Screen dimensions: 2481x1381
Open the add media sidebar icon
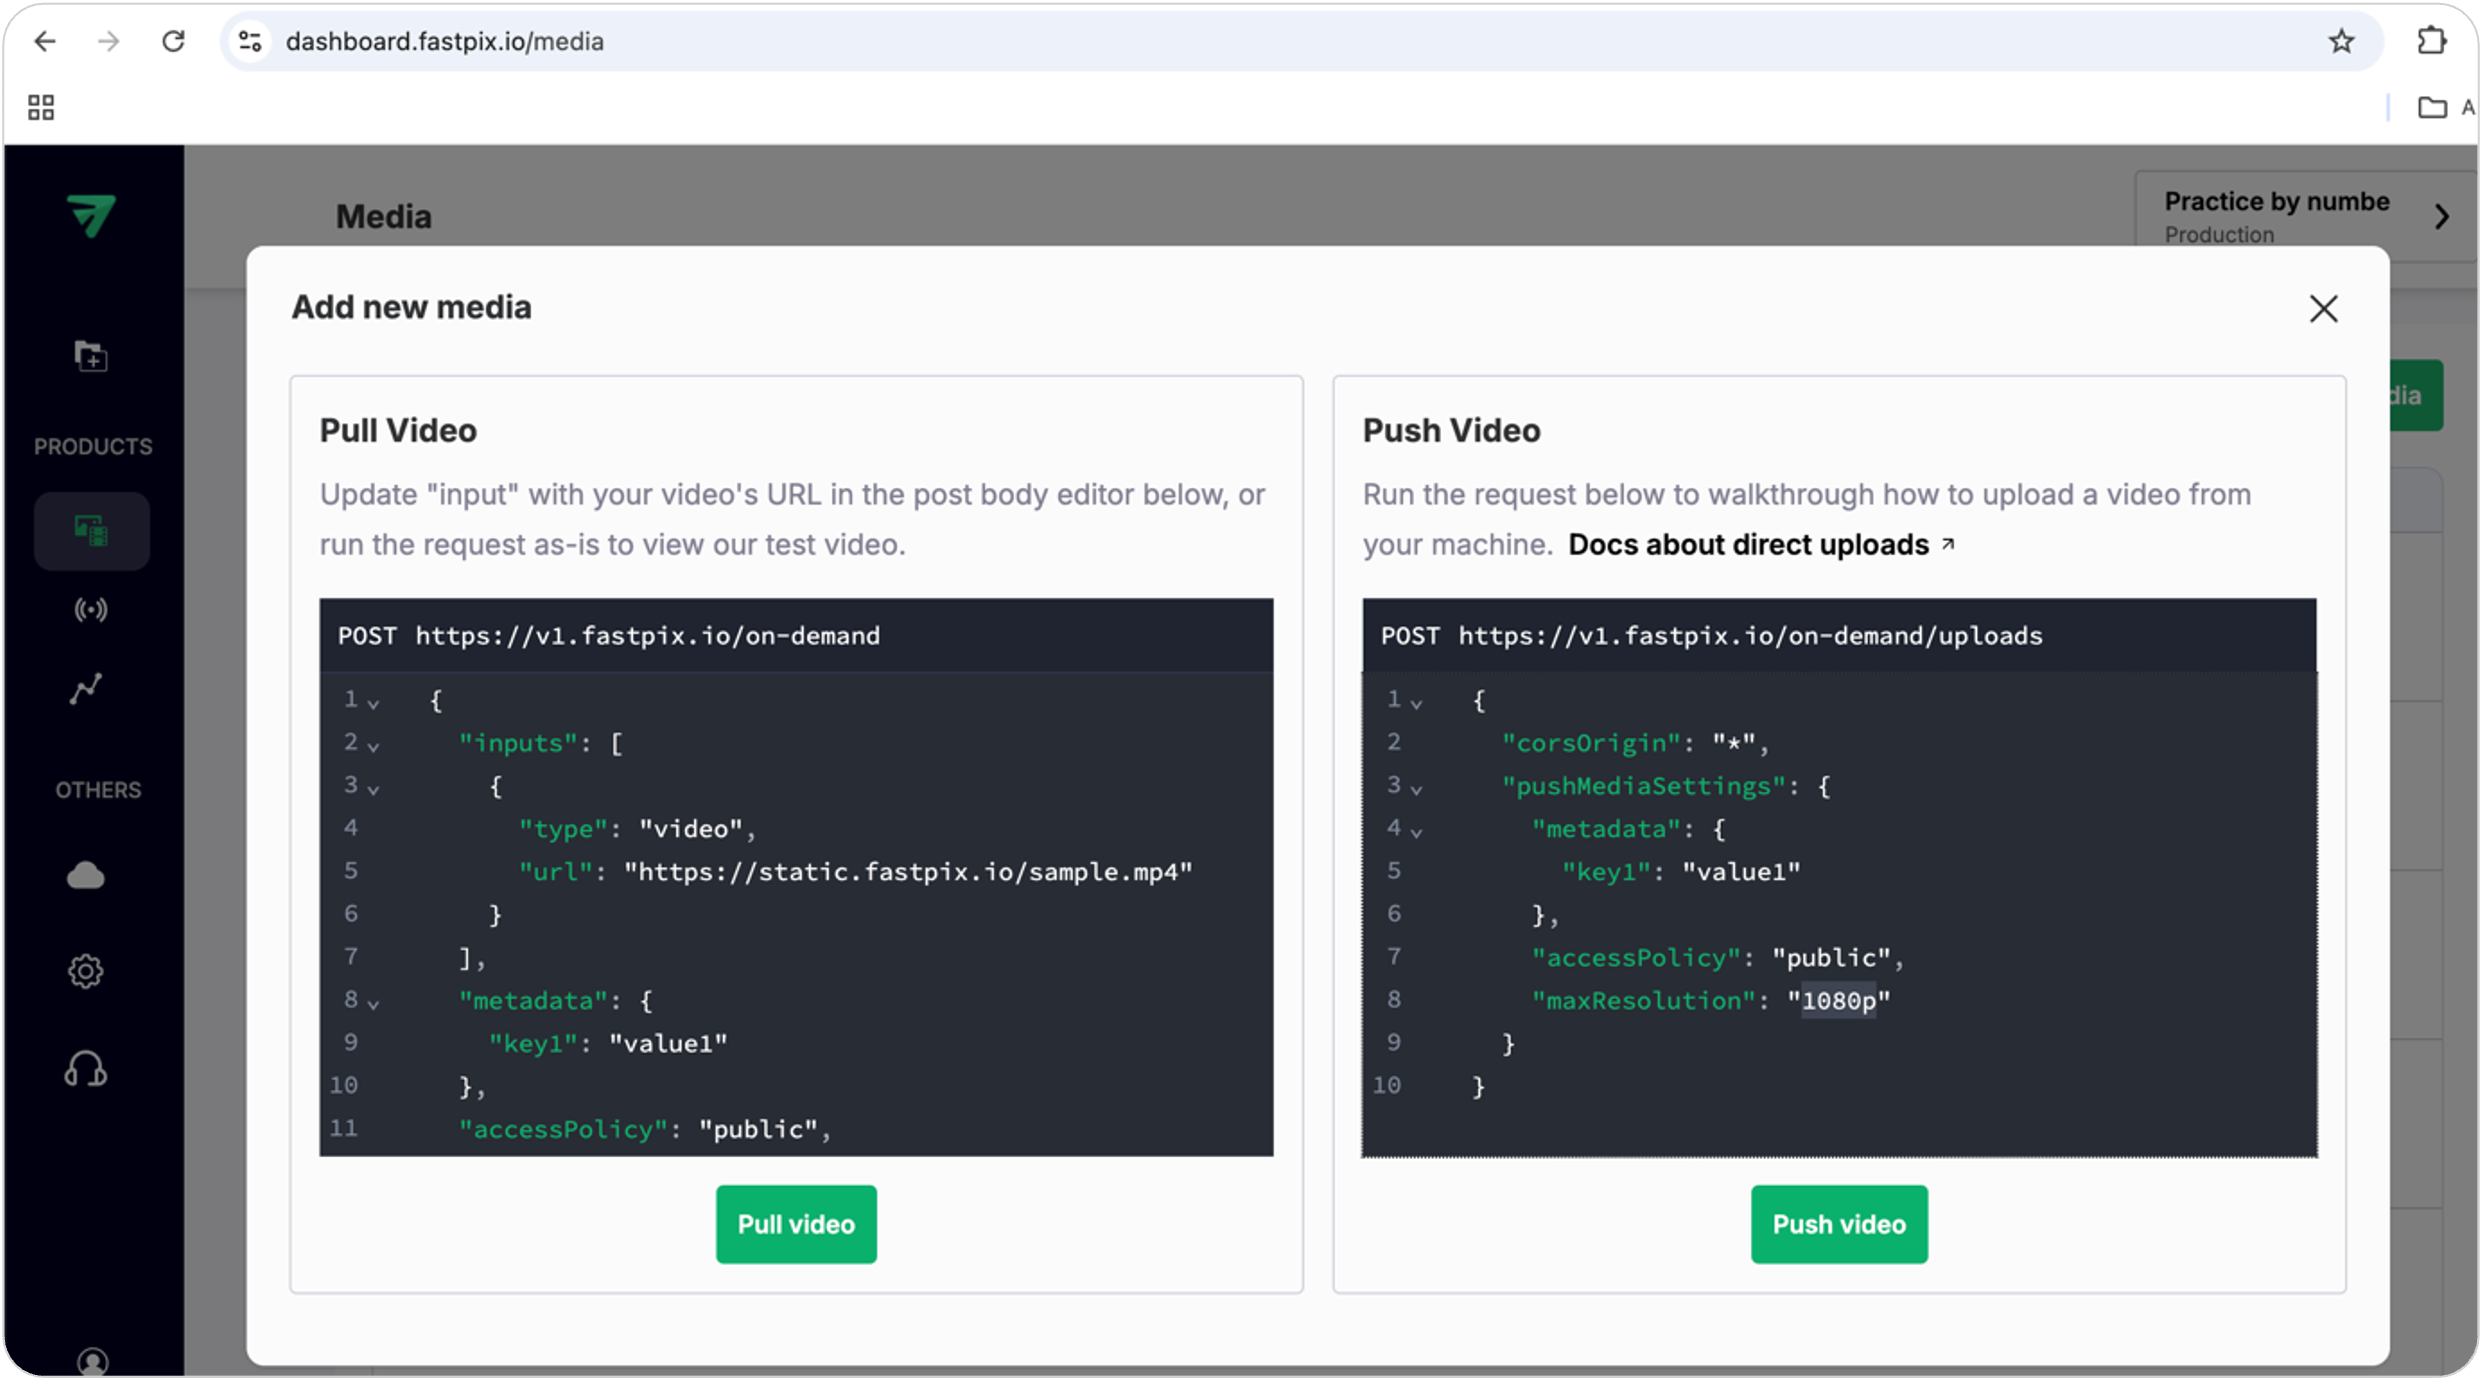(91, 356)
